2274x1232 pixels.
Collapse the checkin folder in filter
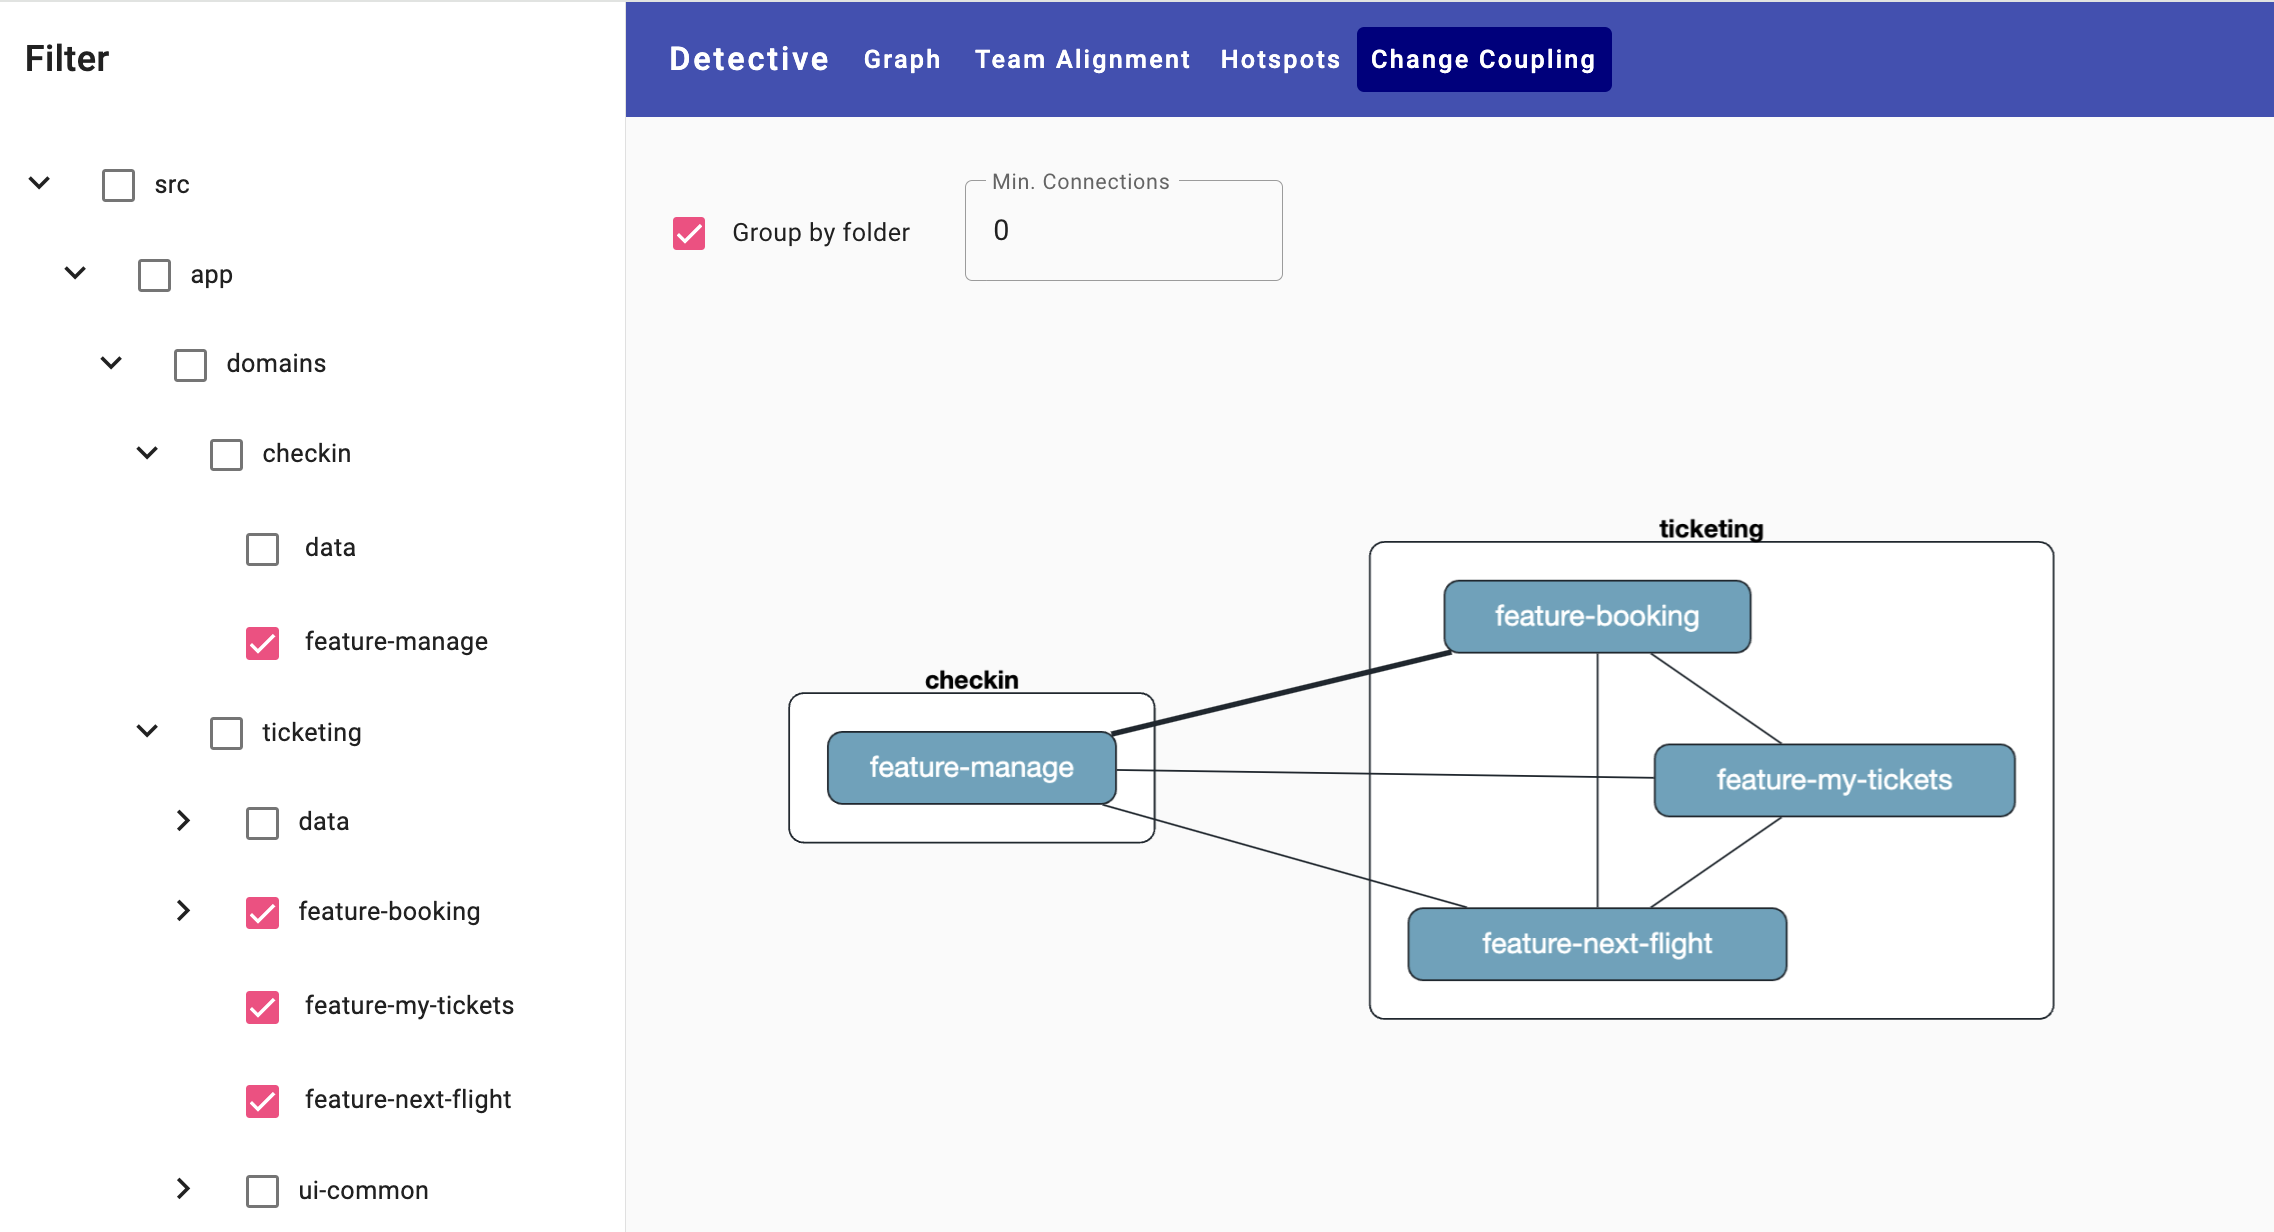coord(147,454)
